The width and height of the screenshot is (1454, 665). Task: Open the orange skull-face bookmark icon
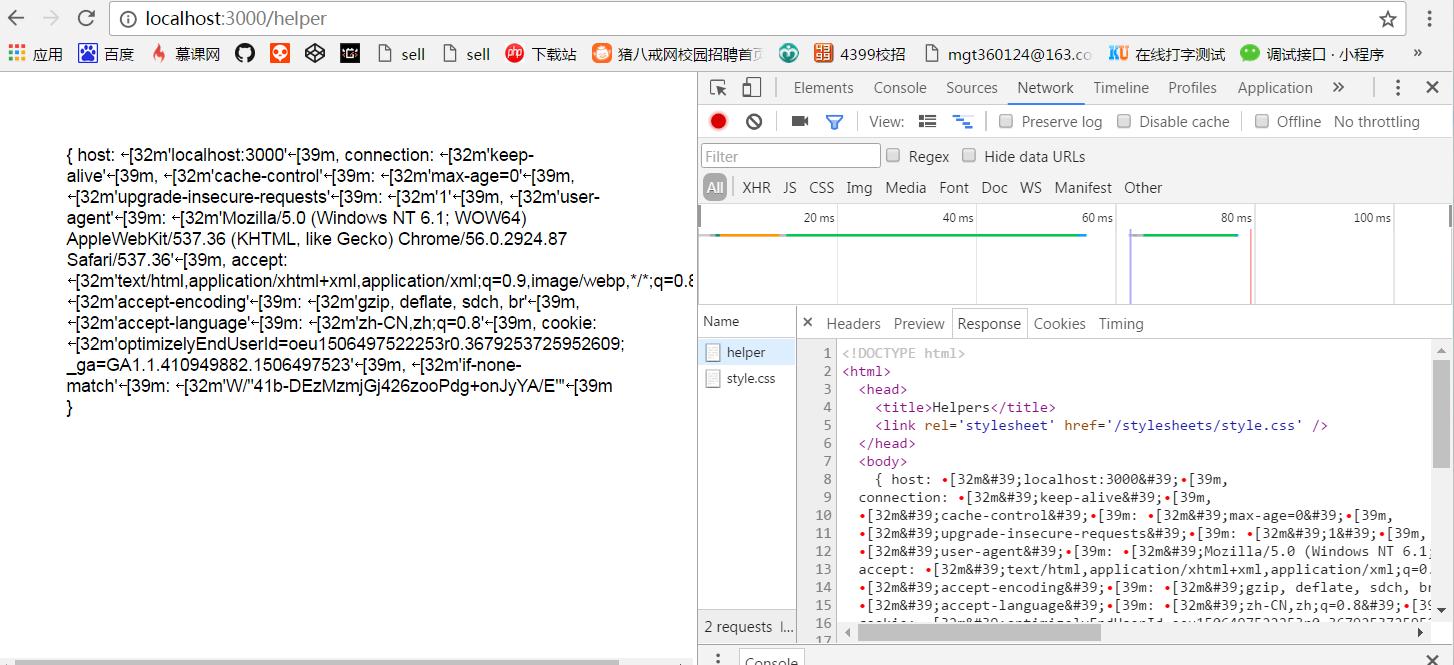tap(280, 53)
